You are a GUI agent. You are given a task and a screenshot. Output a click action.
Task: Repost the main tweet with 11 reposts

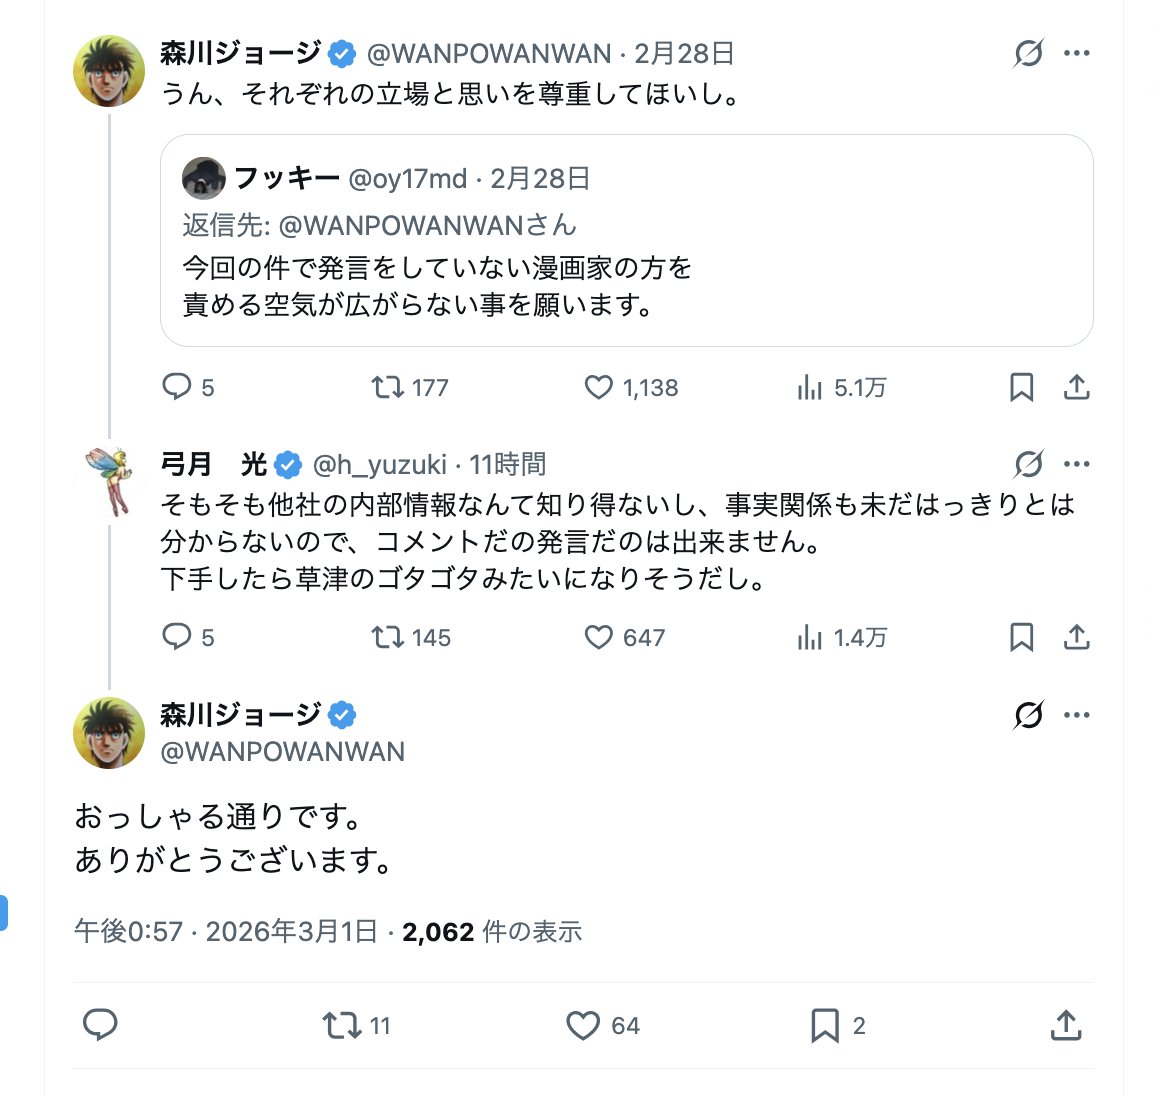pyautogui.click(x=342, y=1025)
